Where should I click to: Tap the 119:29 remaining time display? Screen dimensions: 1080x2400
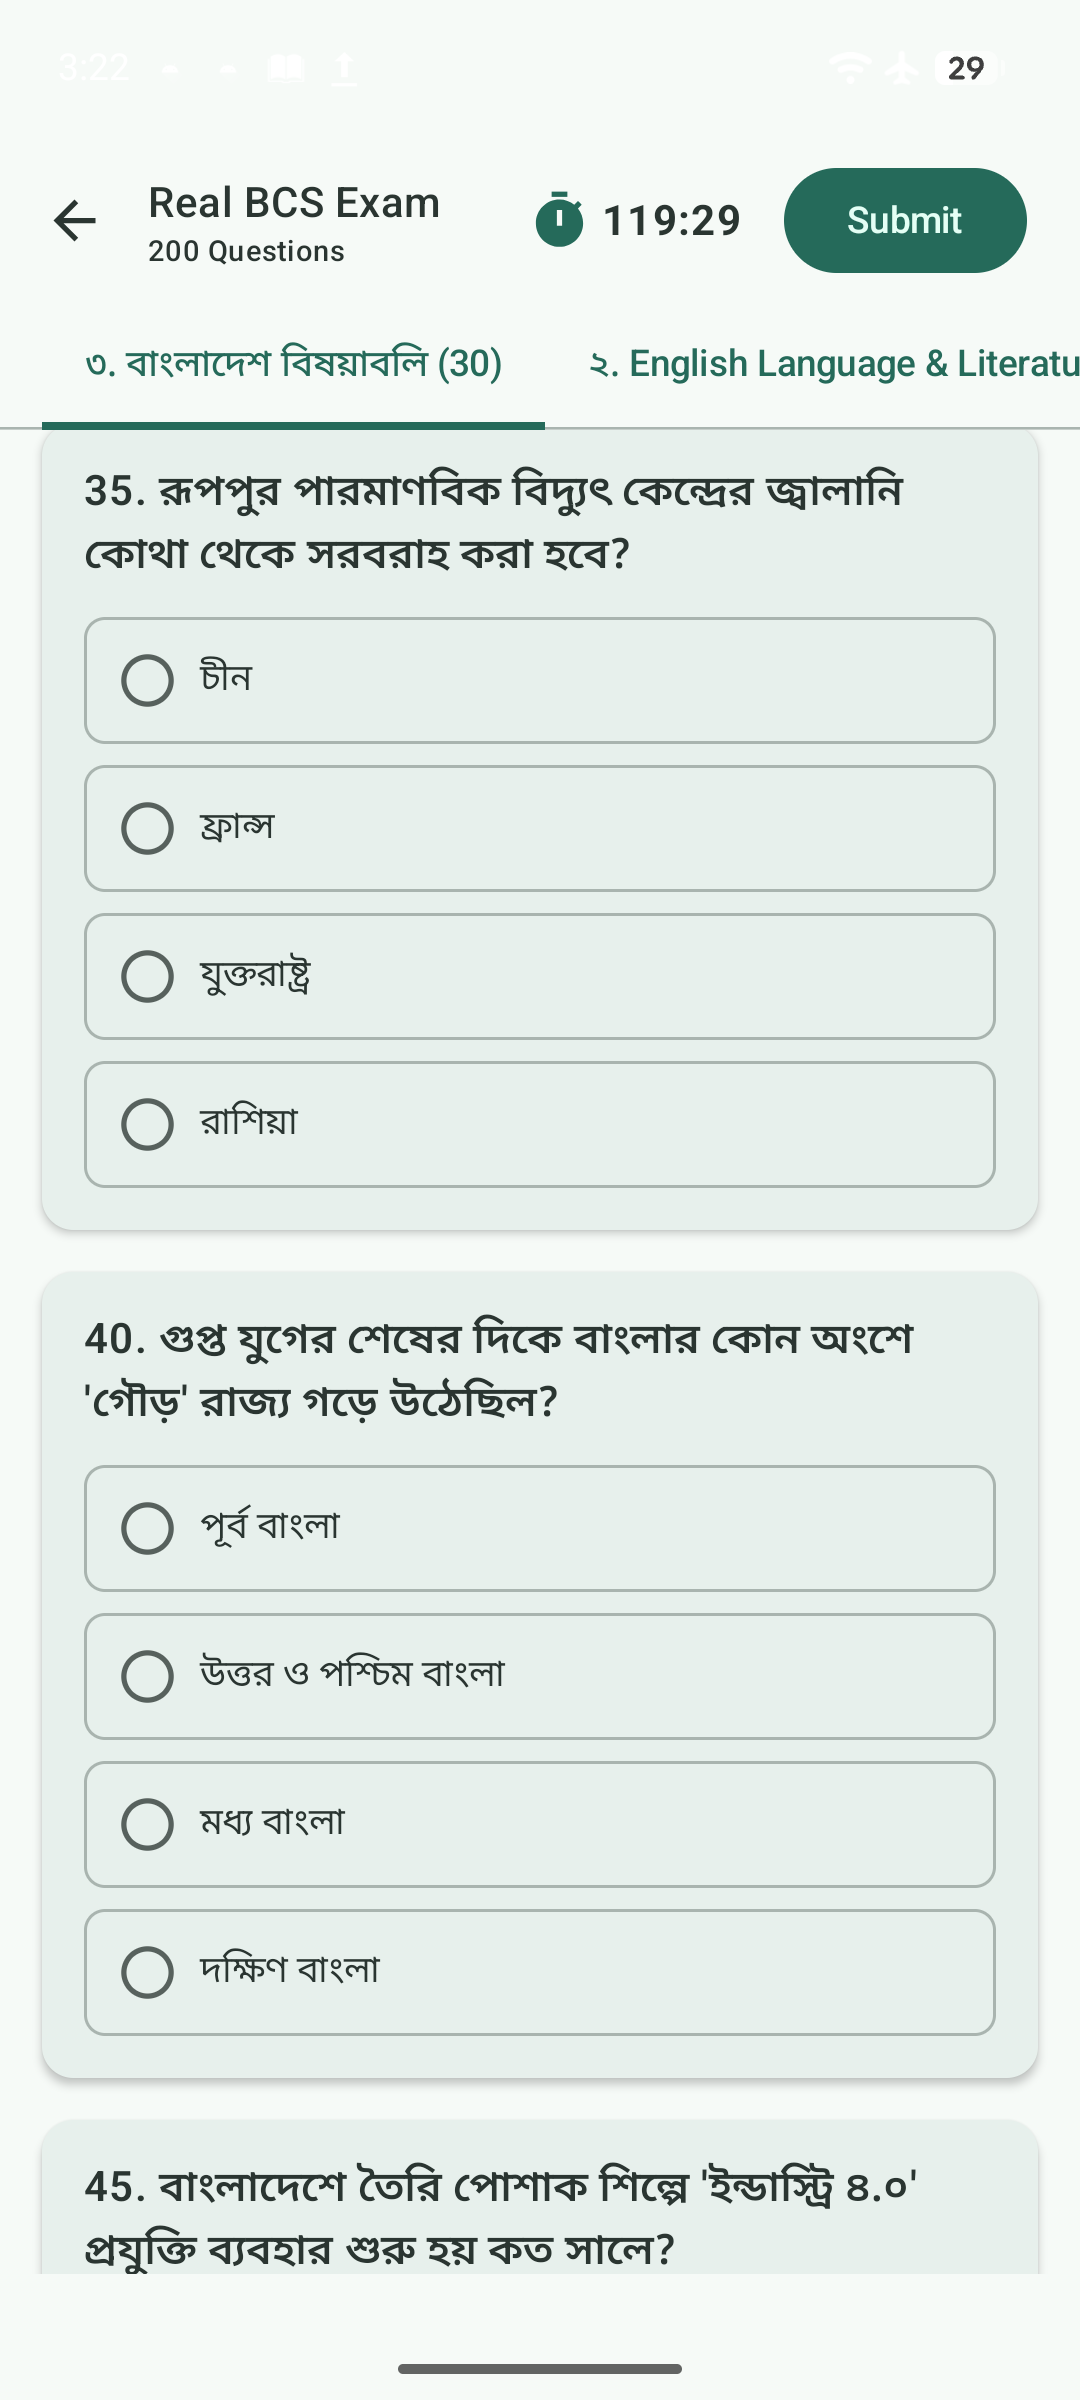pos(671,221)
